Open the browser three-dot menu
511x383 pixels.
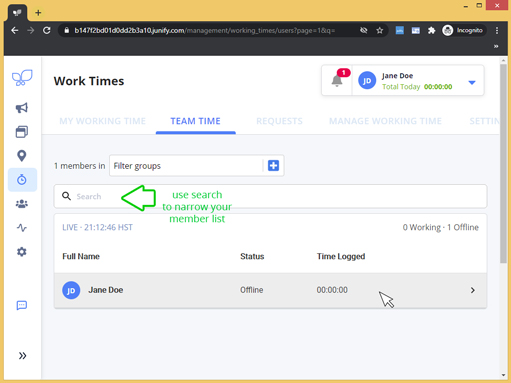click(497, 30)
